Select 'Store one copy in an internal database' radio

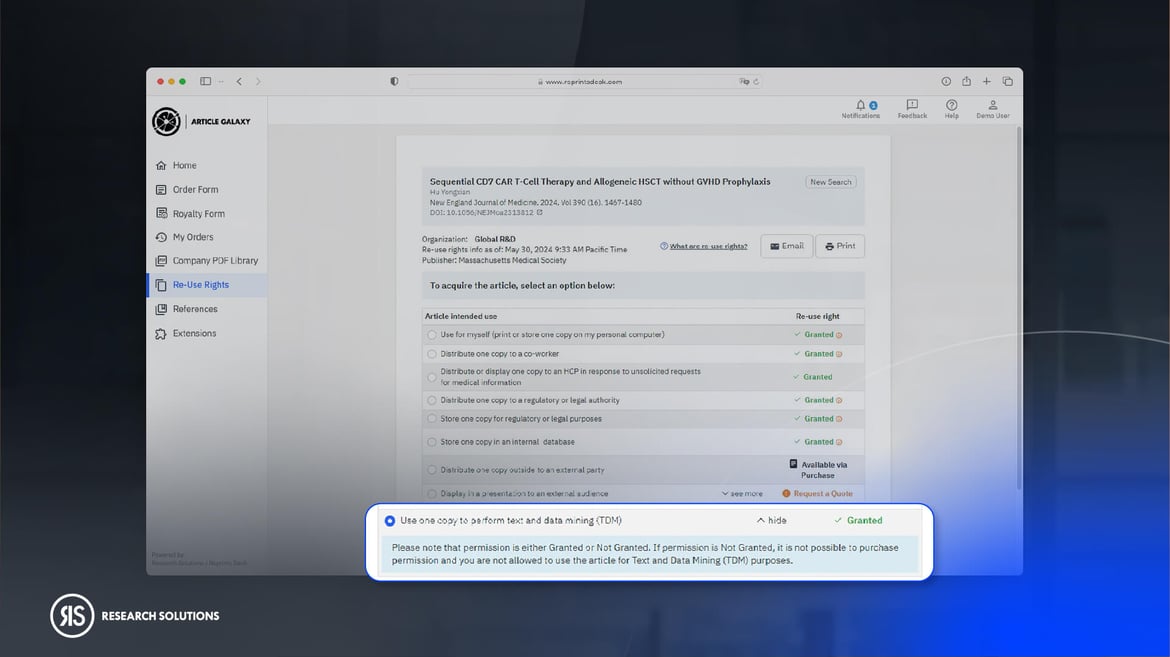[432, 442]
